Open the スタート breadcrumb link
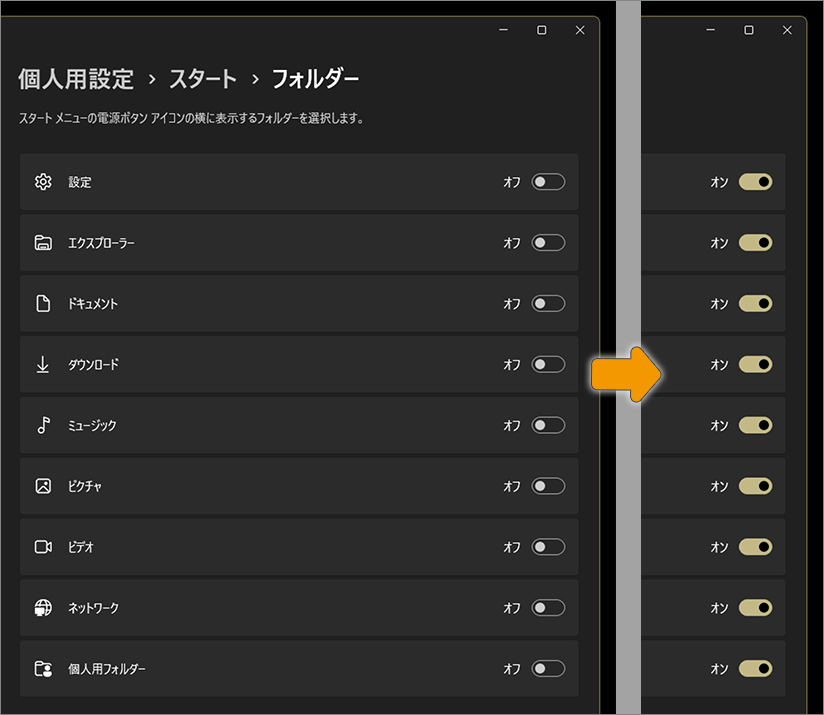This screenshot has height=715, width=824. click(203, 79)
